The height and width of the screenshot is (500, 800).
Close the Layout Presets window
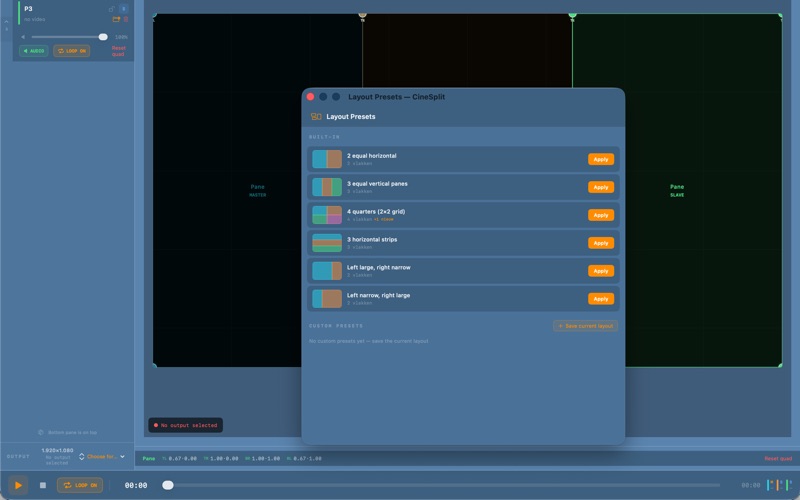[x=310, y=97]
